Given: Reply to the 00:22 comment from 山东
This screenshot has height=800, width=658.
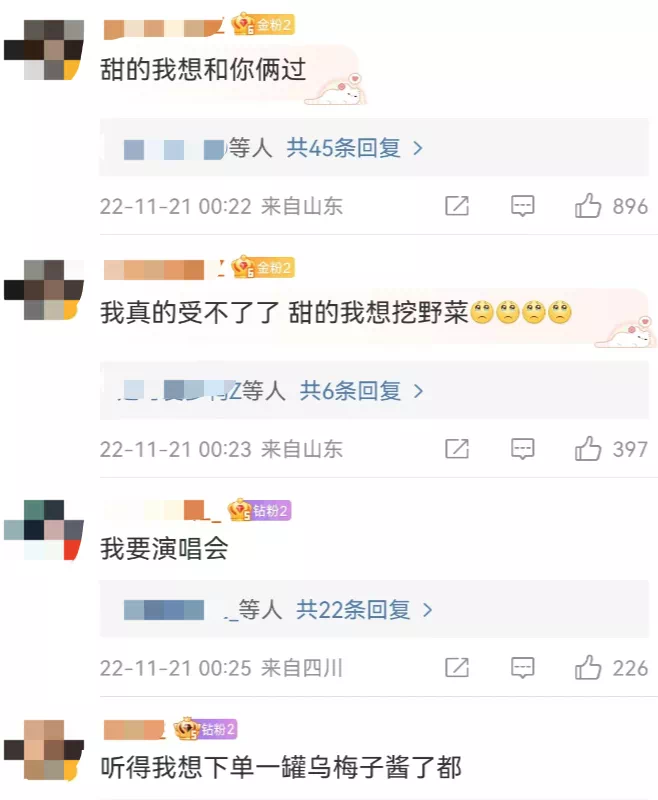Looking at the screenshot, I should [522, 206].
